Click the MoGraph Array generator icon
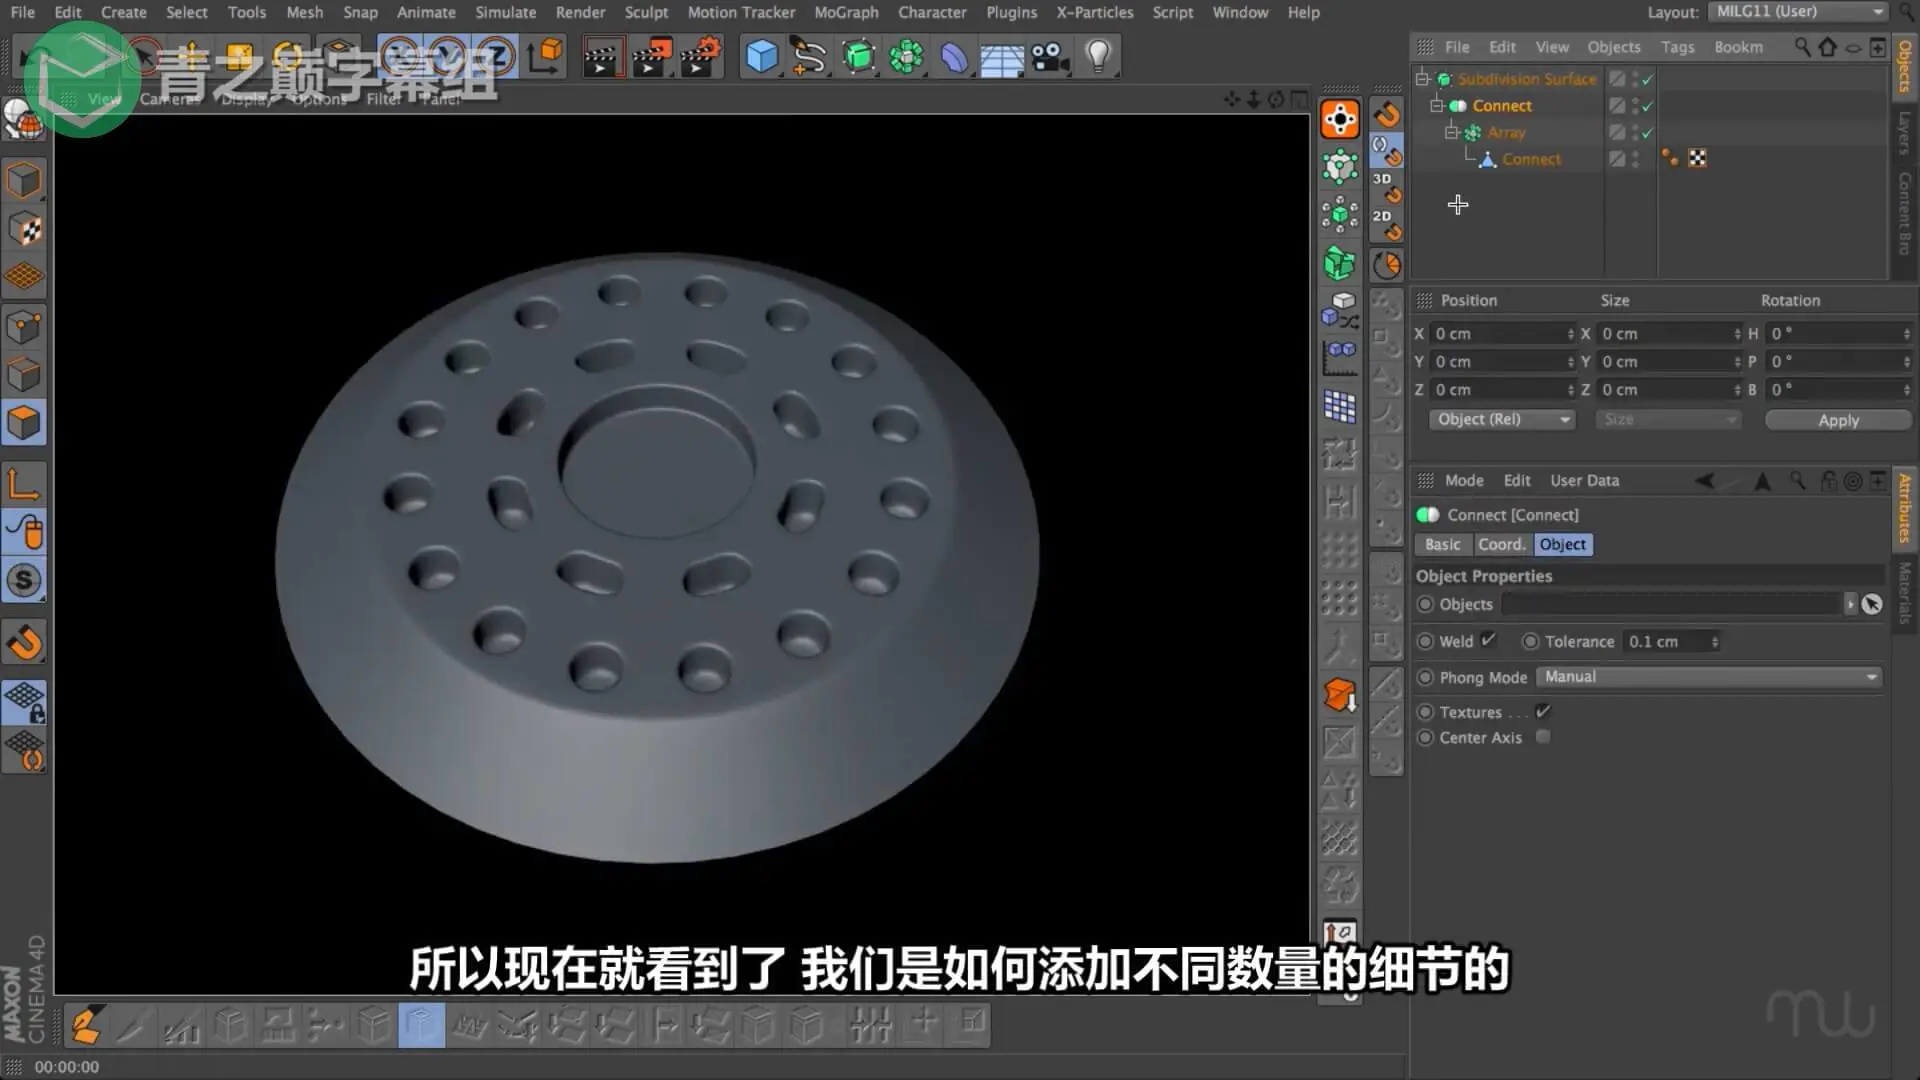1920x1080 pixels. point(906,56)
